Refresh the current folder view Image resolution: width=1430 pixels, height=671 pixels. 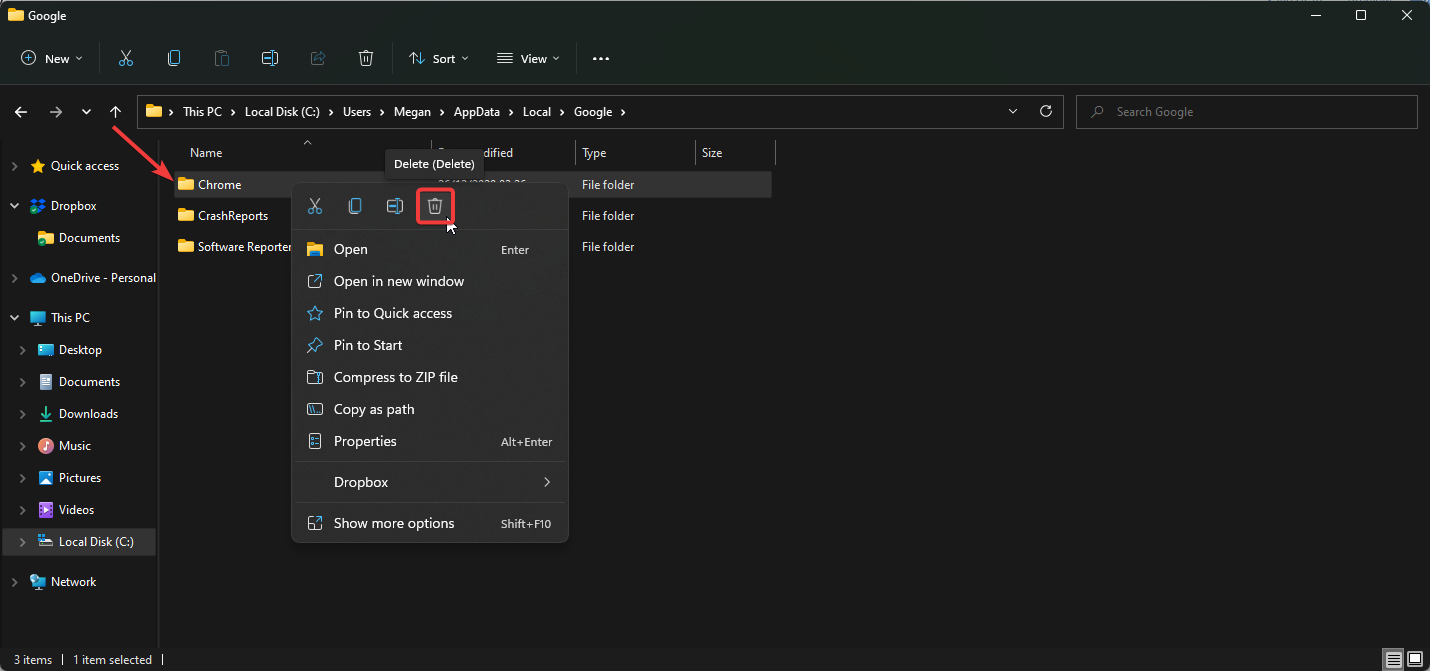[1046, 111]
